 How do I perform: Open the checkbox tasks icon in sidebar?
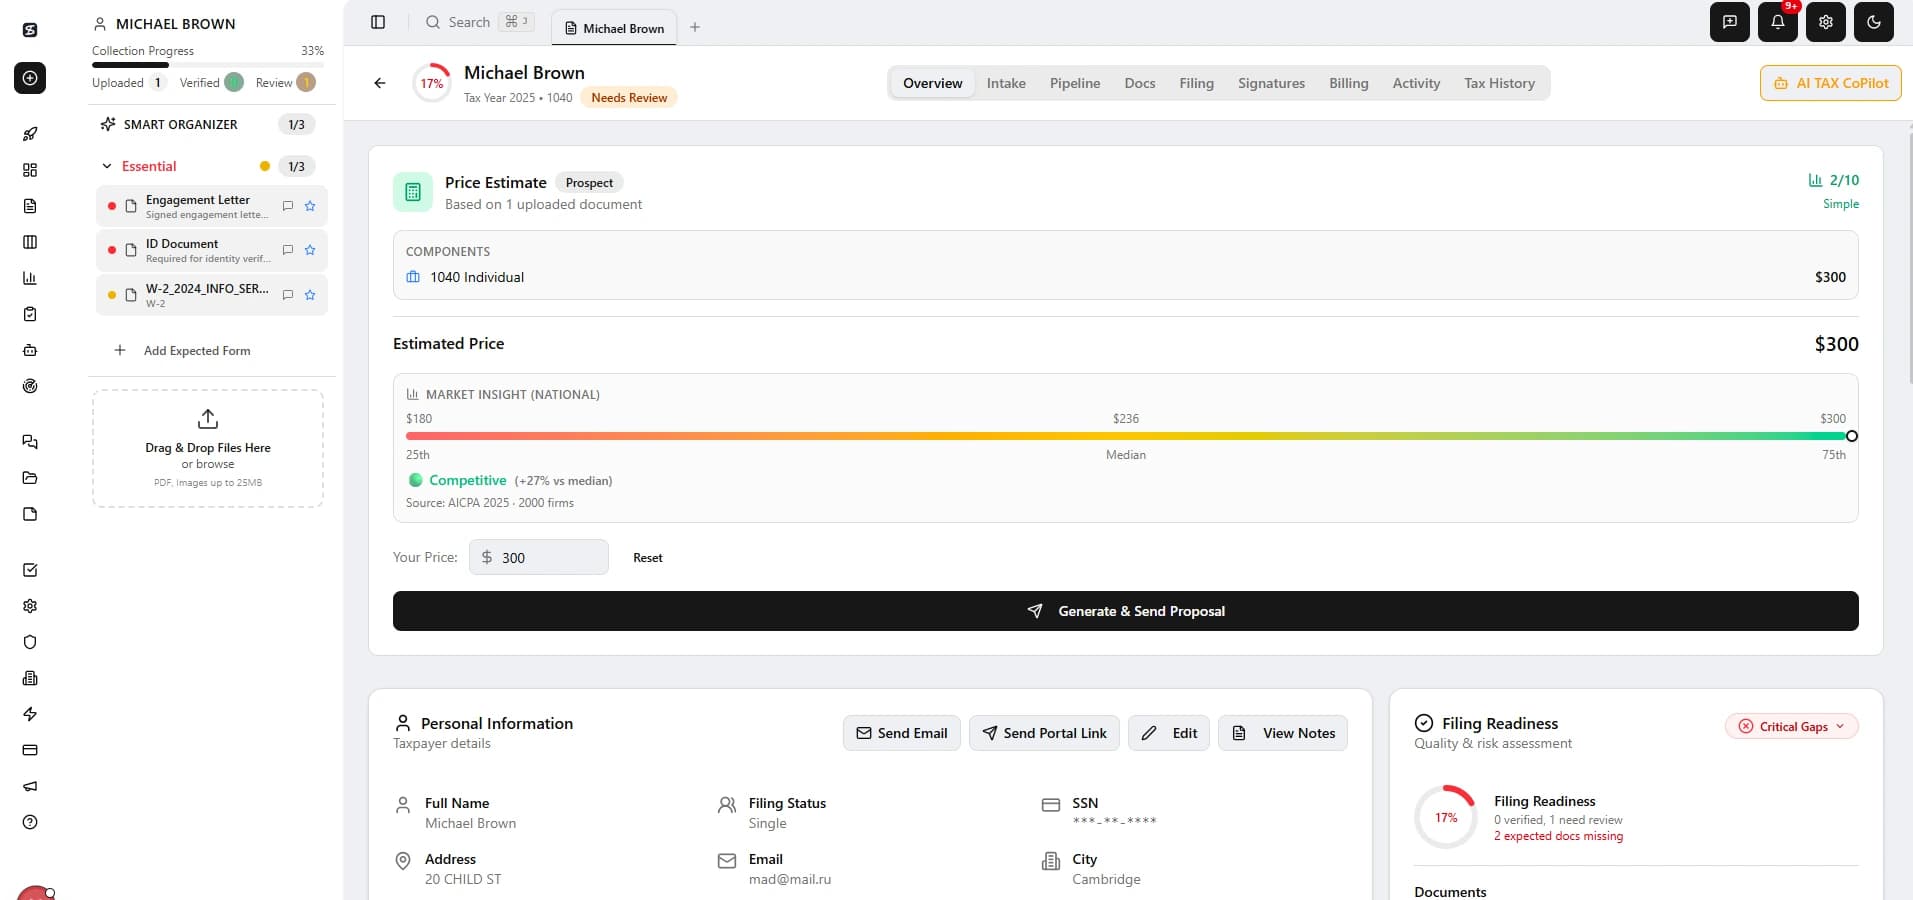pyautogui.click(x=30, y=570)
